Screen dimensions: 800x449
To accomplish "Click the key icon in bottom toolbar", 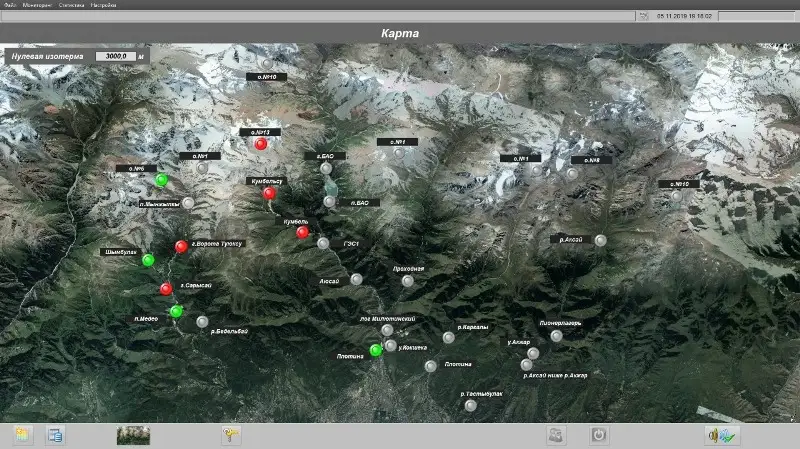I will coord(230,435).
